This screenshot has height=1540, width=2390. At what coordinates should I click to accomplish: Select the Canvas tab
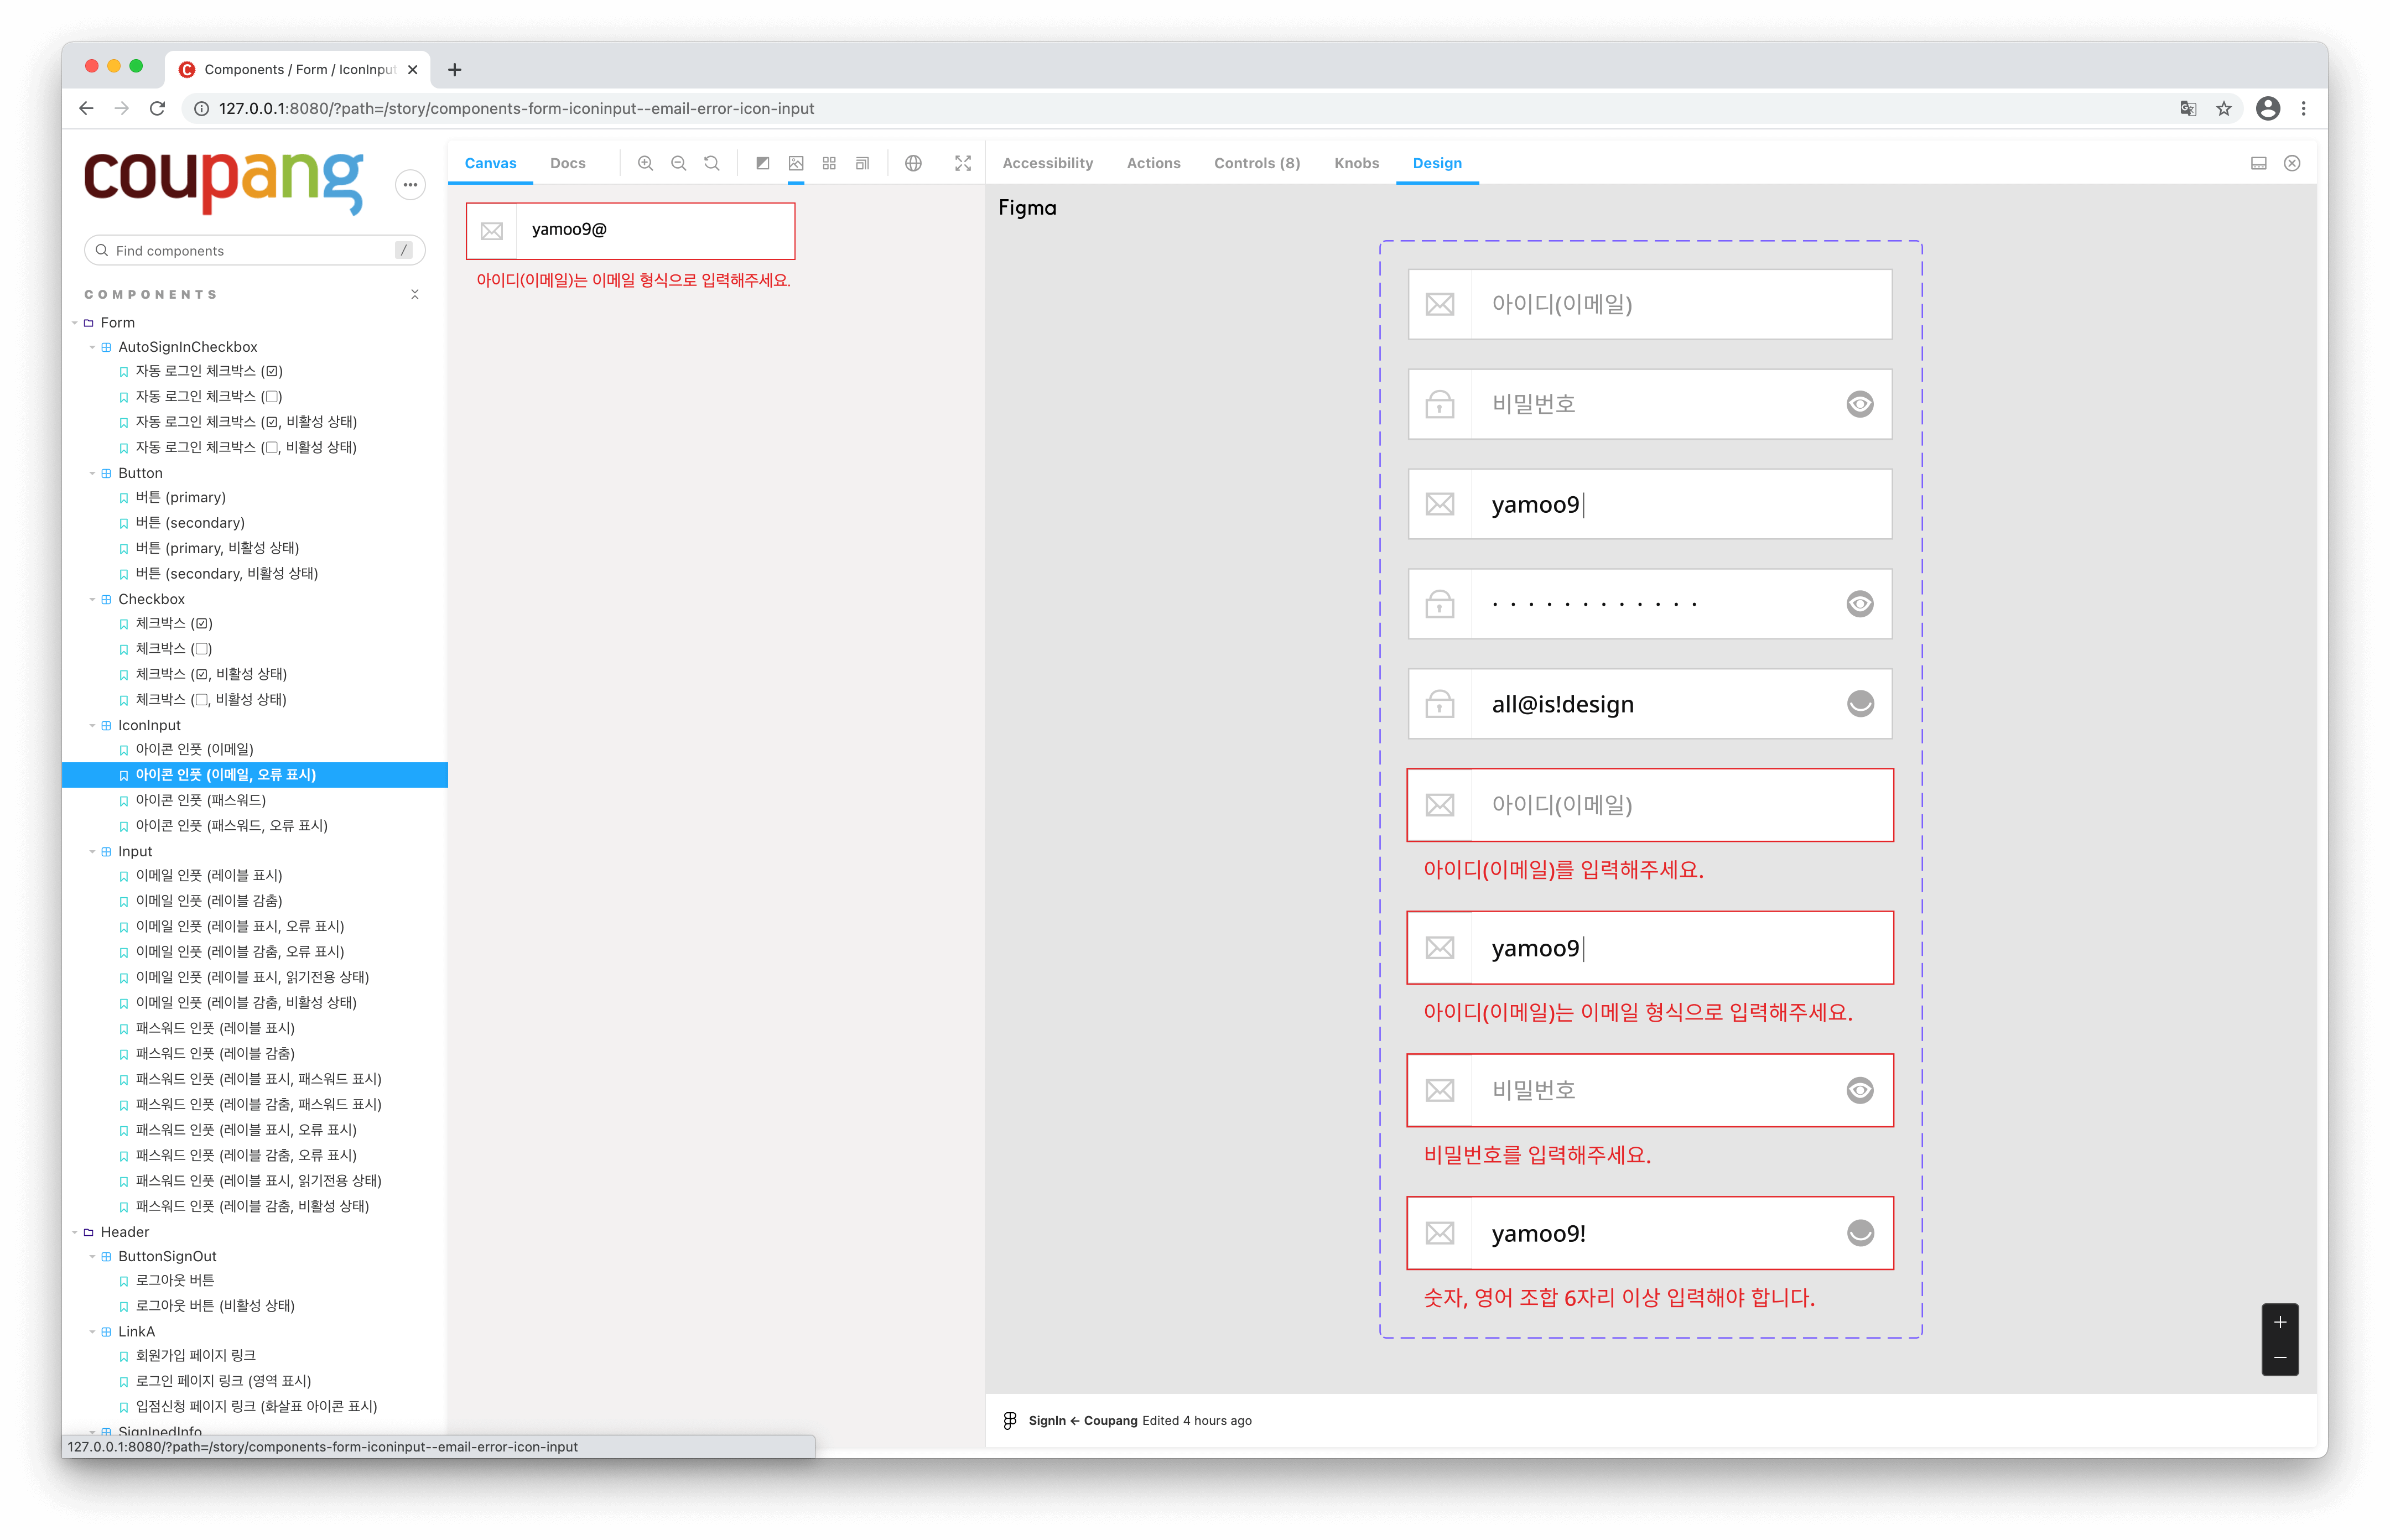[490, 163]
